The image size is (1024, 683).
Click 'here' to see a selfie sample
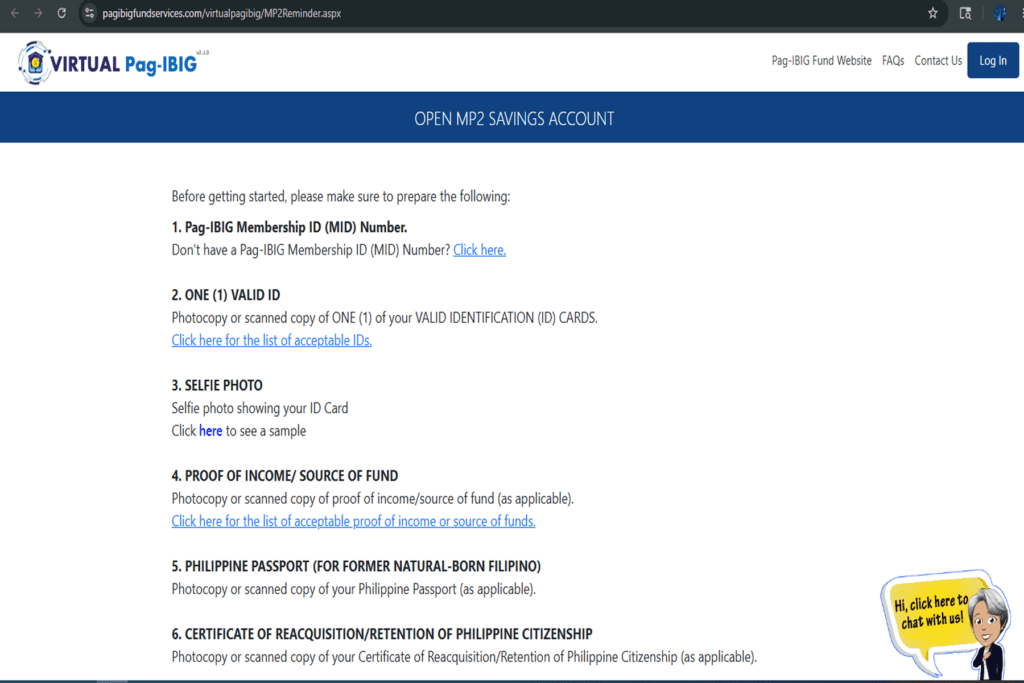(x=210, y=431)
